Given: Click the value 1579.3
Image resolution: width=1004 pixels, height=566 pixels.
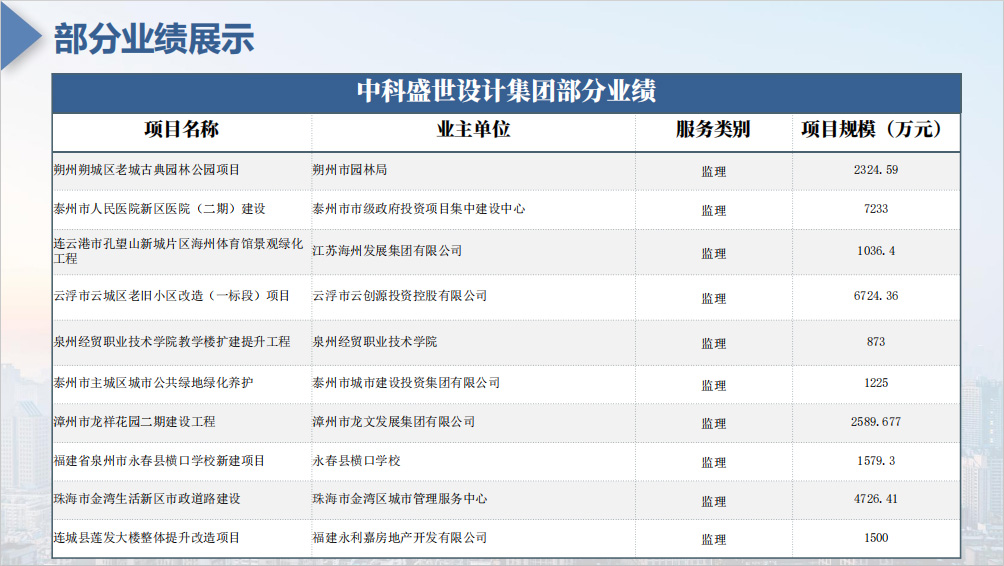Looking at the screenshot, I should click(875, 461).
